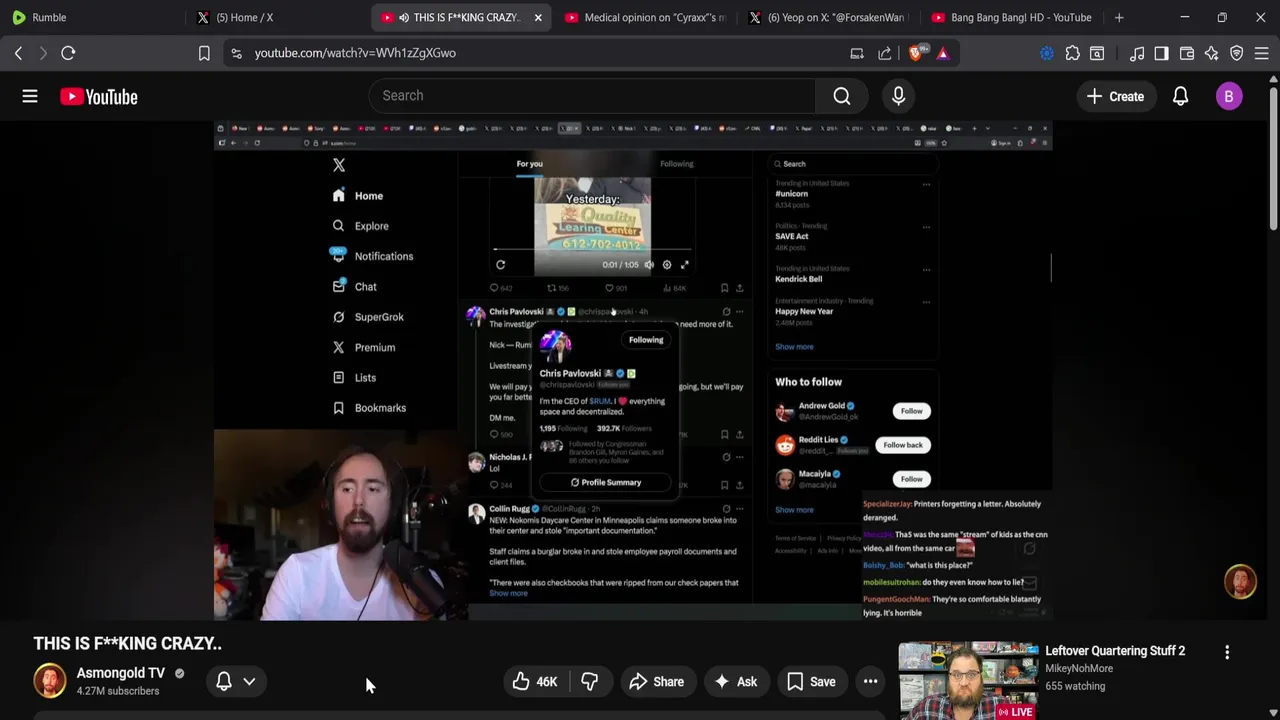Go to YouTube home via logo
Viewport: 1280px width, 720px height.
(x=98, y=97)
